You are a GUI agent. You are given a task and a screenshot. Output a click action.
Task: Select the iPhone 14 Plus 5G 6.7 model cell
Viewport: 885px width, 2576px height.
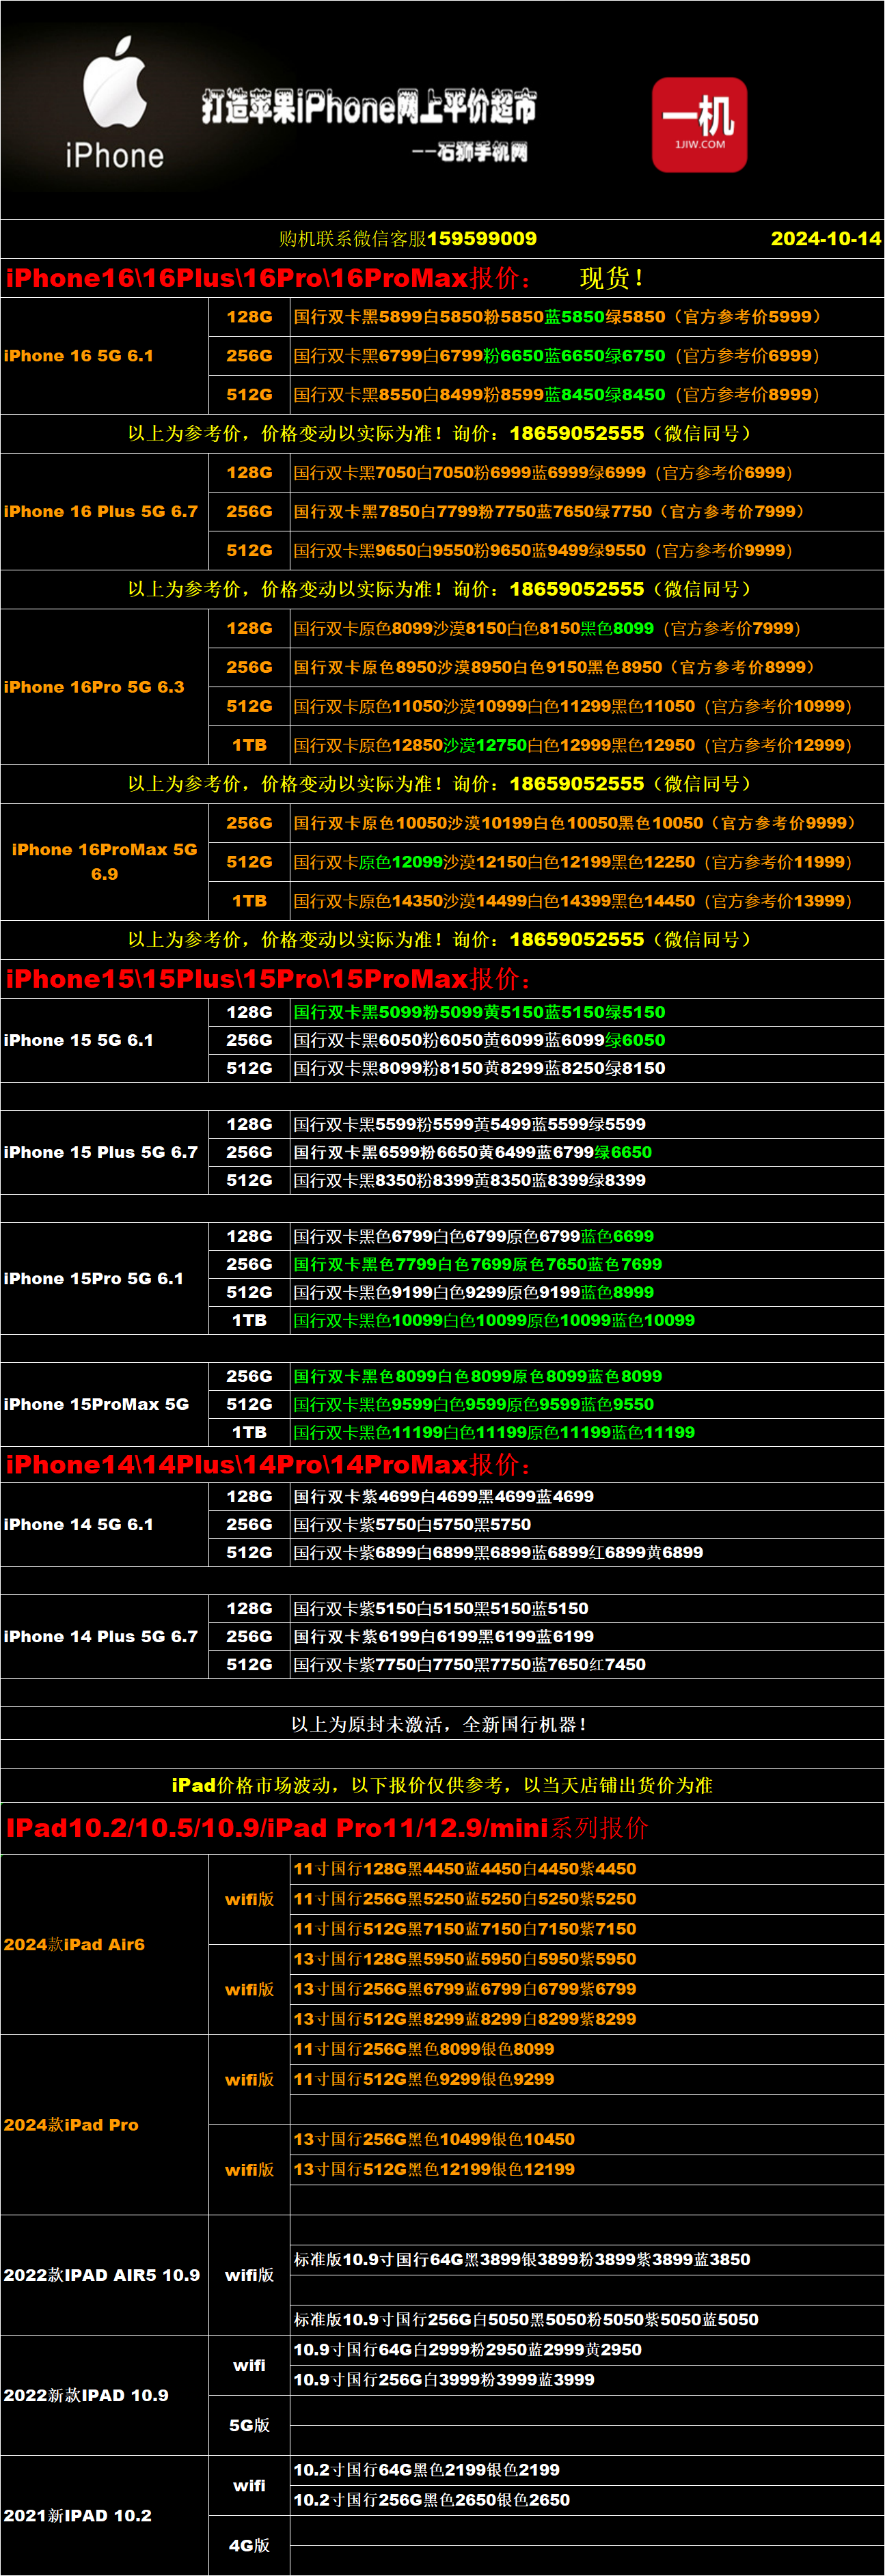coord(104,1636)
